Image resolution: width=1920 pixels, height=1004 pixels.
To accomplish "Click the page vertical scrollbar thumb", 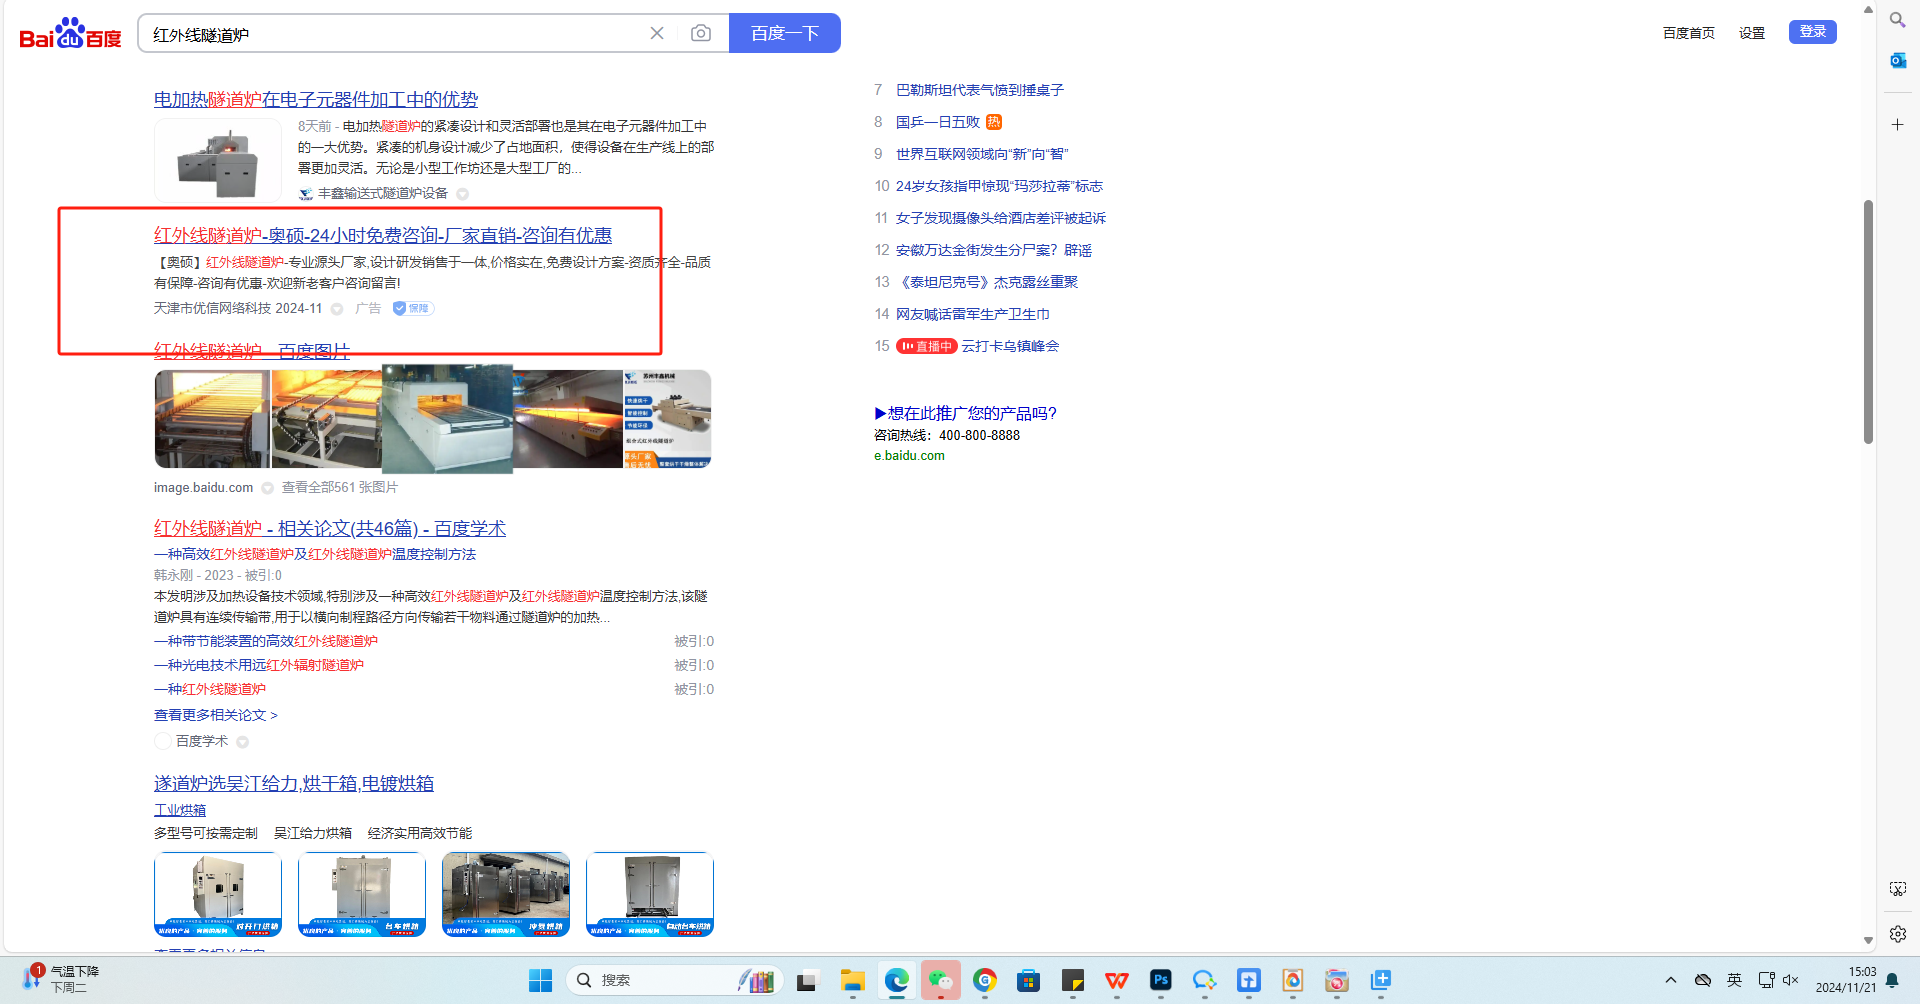I will coord(1867,320).
